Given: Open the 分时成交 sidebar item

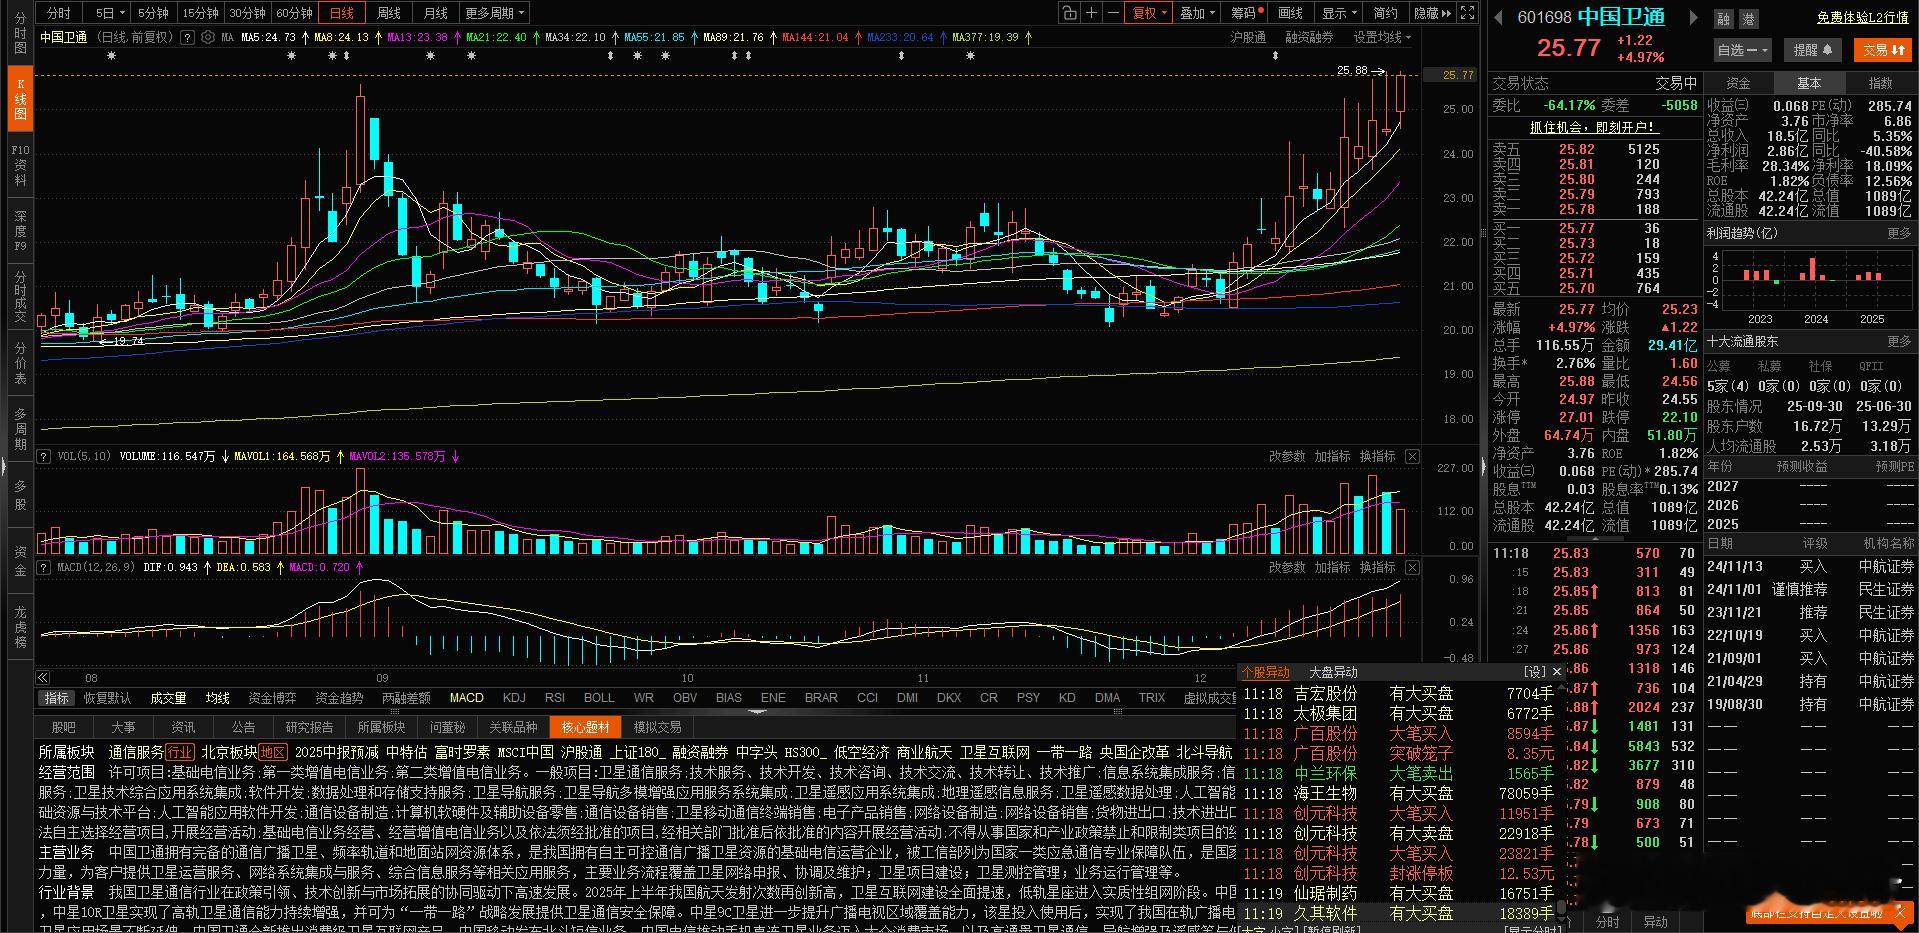Looking at the screenshot, I should (20, 296).
